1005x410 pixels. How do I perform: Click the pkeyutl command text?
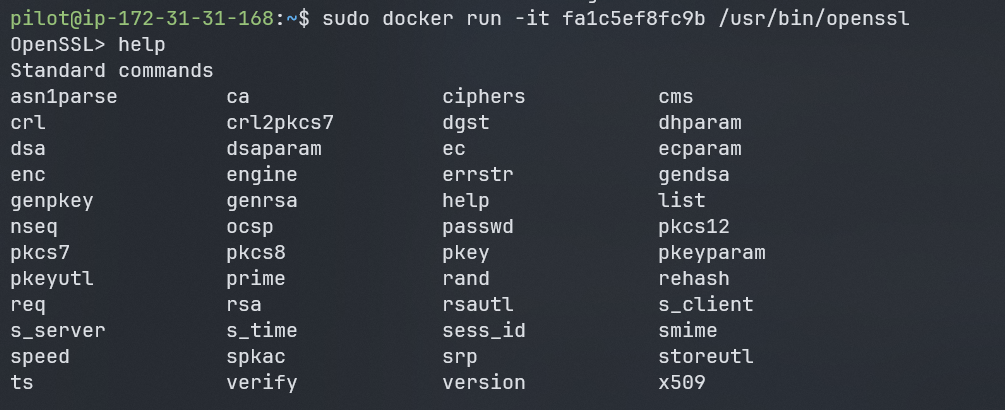(52, 279)
